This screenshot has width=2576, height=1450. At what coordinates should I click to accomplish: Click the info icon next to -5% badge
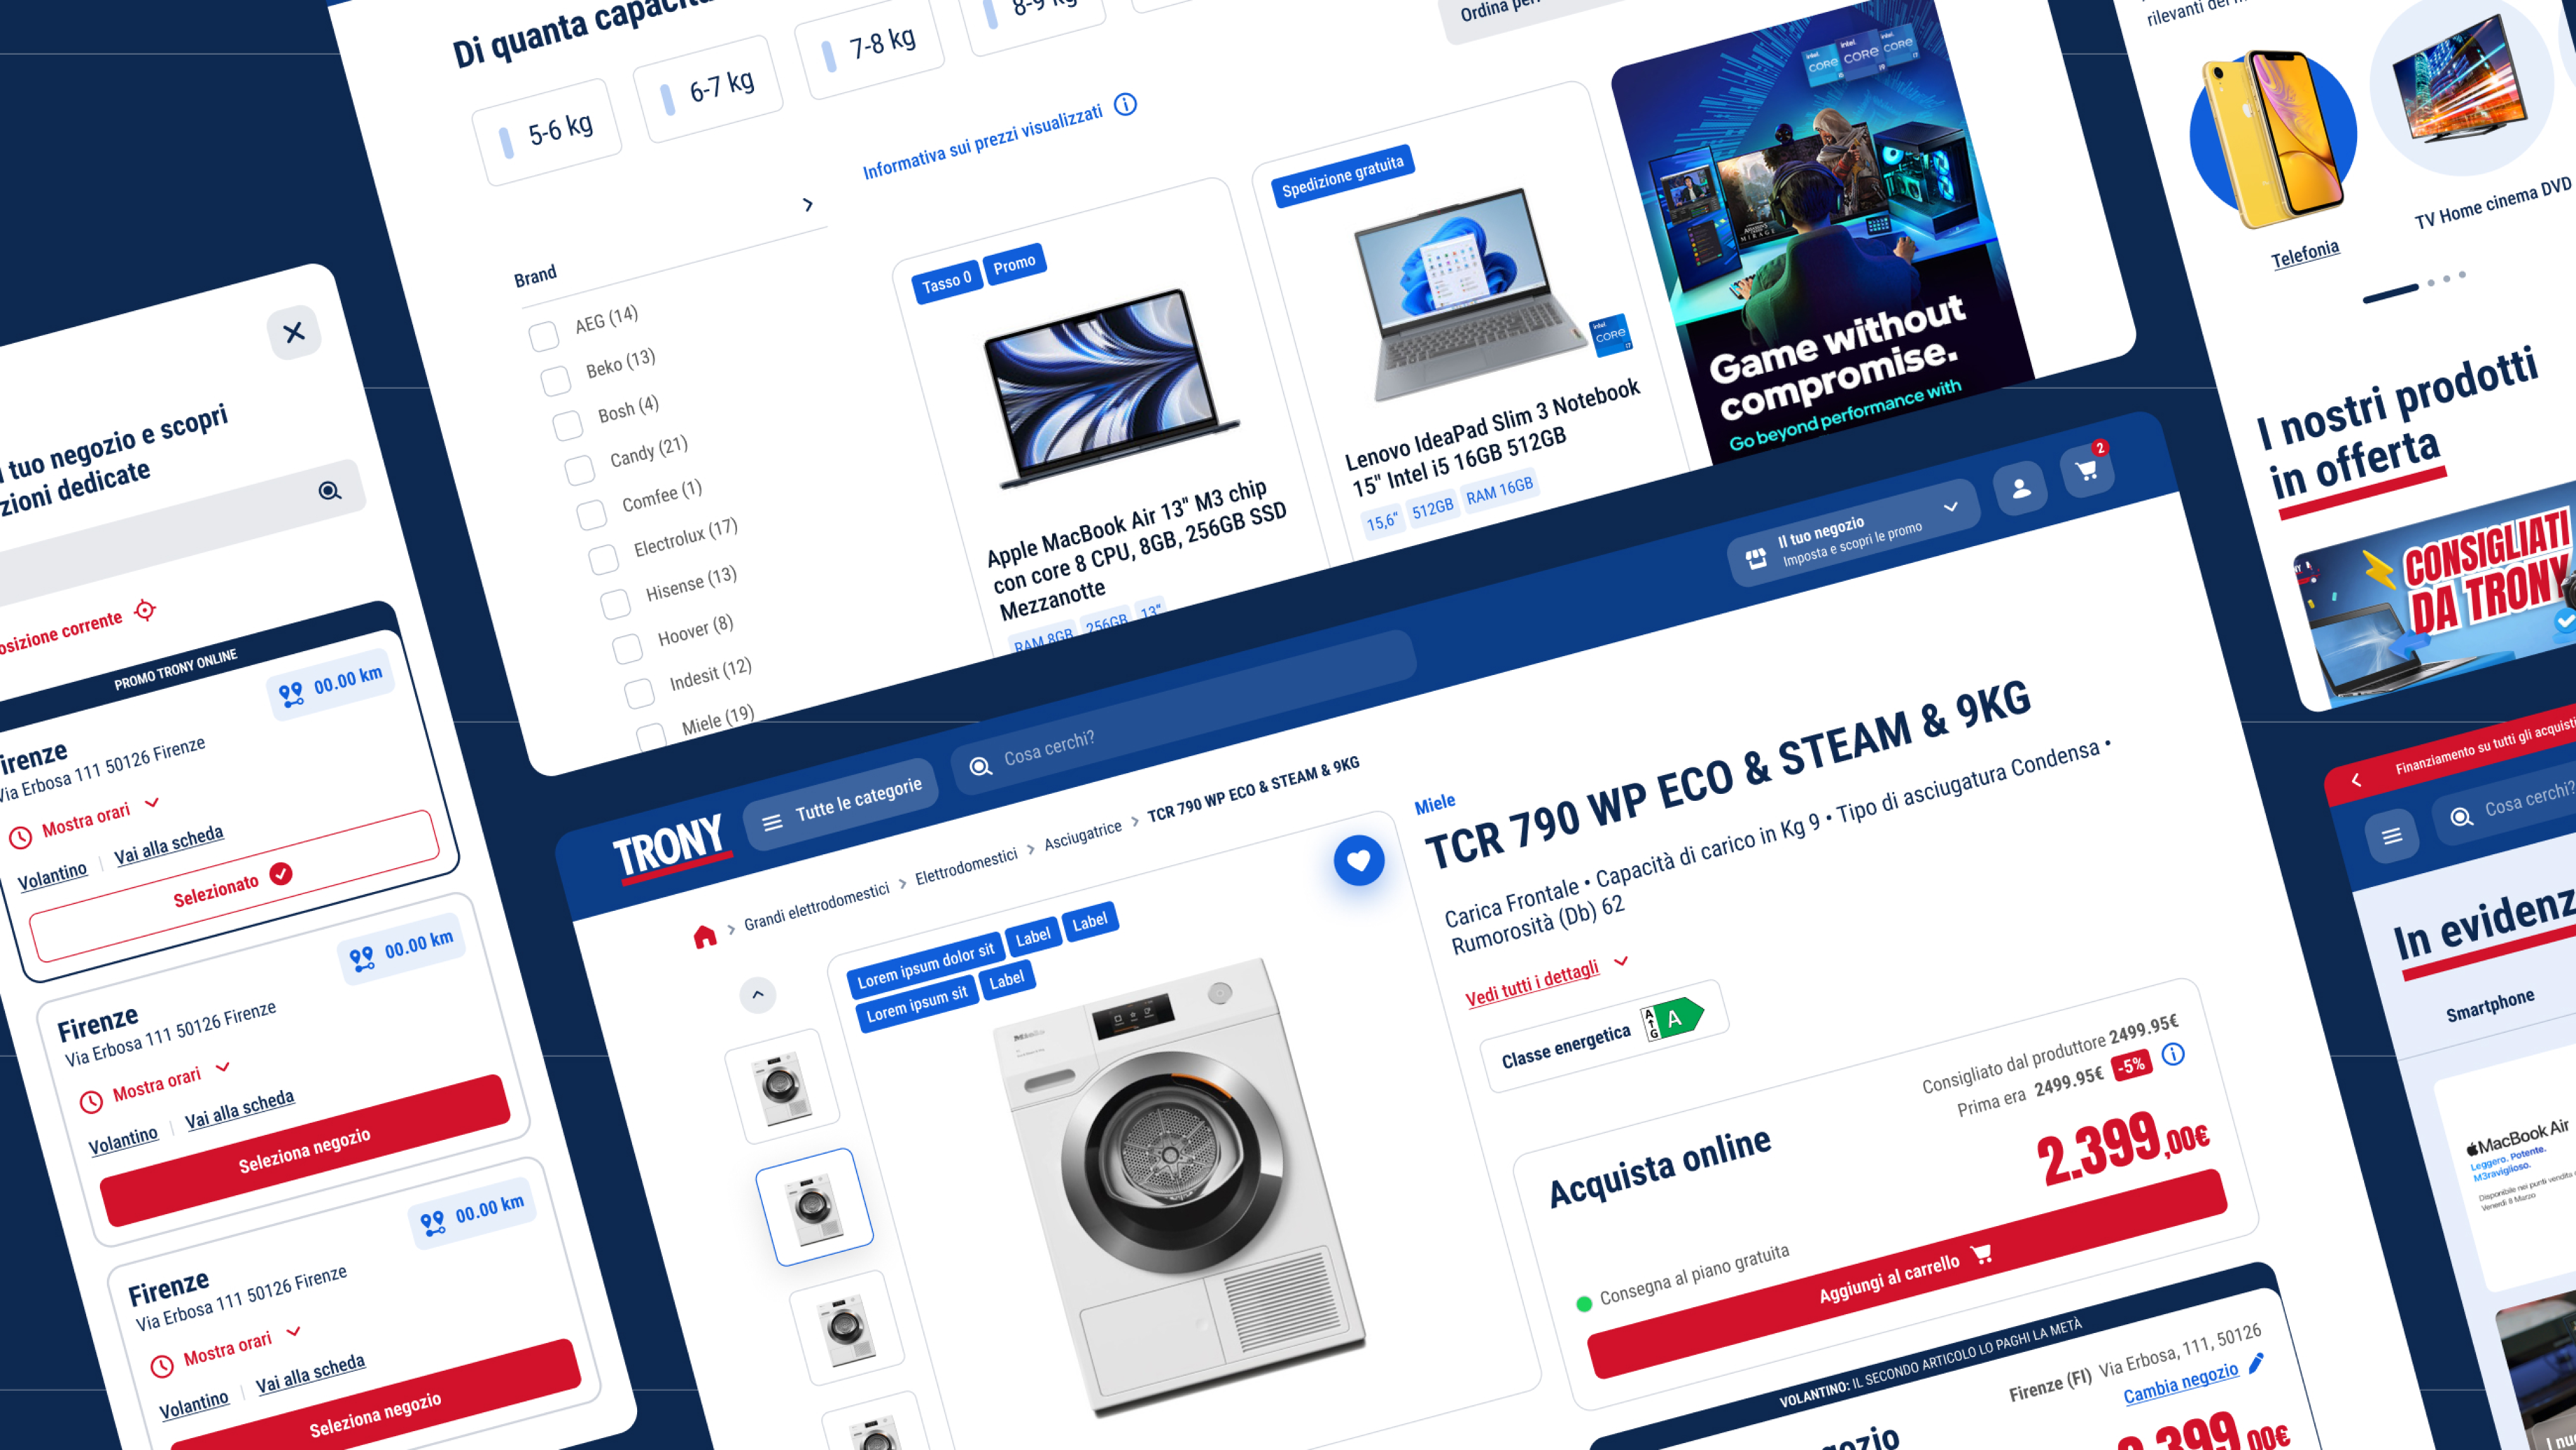[x=2173, y=1054]
